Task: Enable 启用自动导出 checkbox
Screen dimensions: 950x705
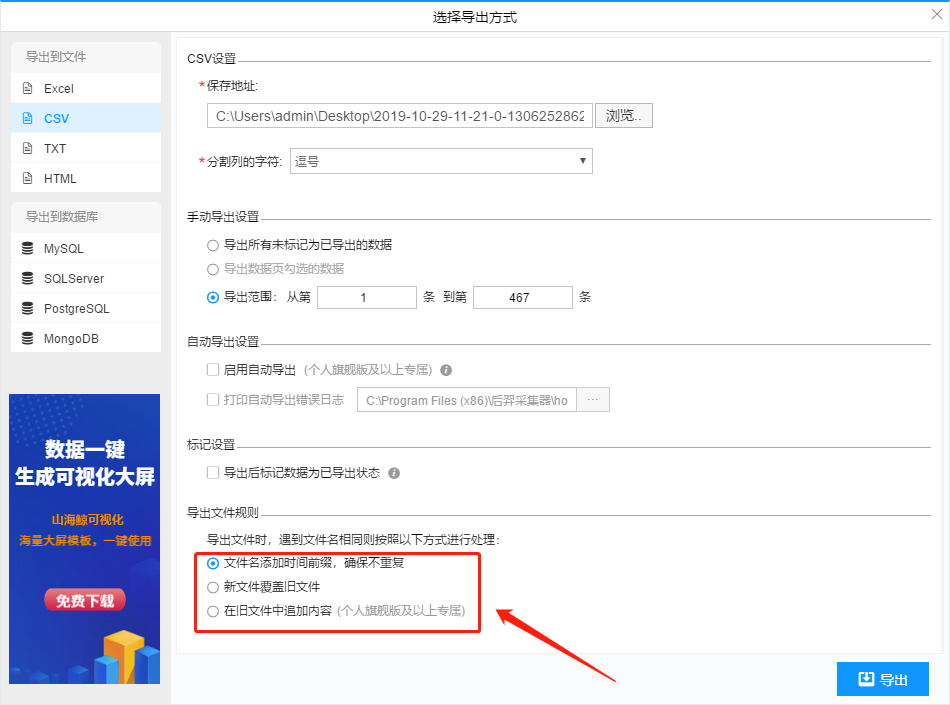Action: [x=213, y=369]
